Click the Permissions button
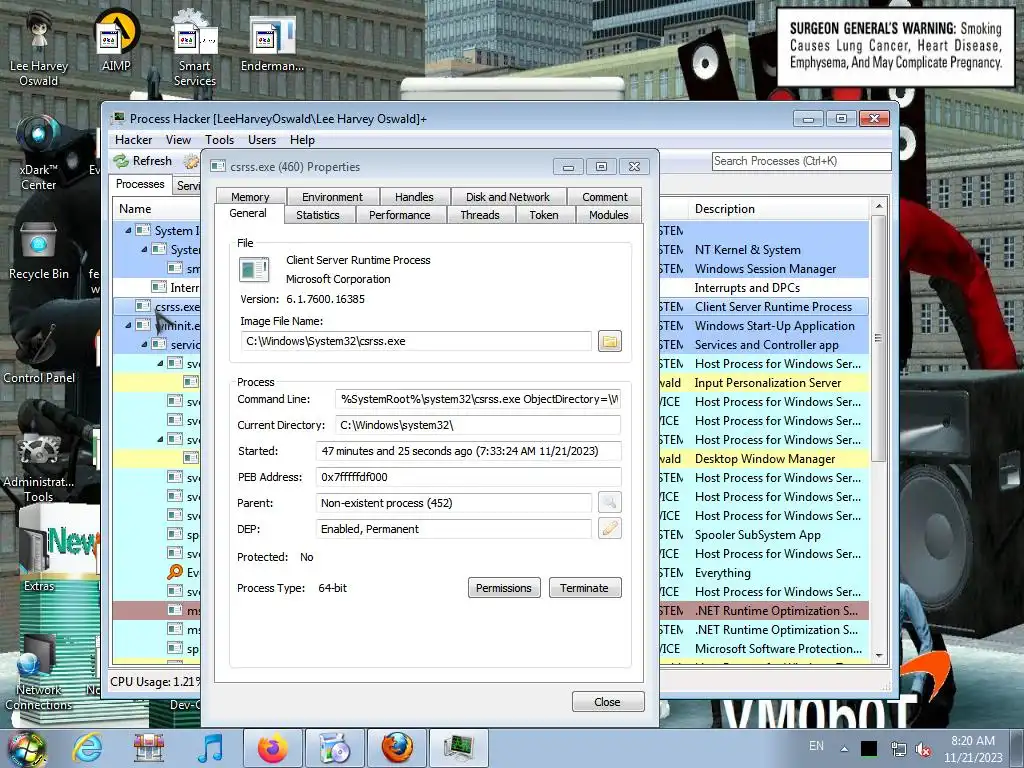Screen dimensions: 1024x768 tap(504, 588)
